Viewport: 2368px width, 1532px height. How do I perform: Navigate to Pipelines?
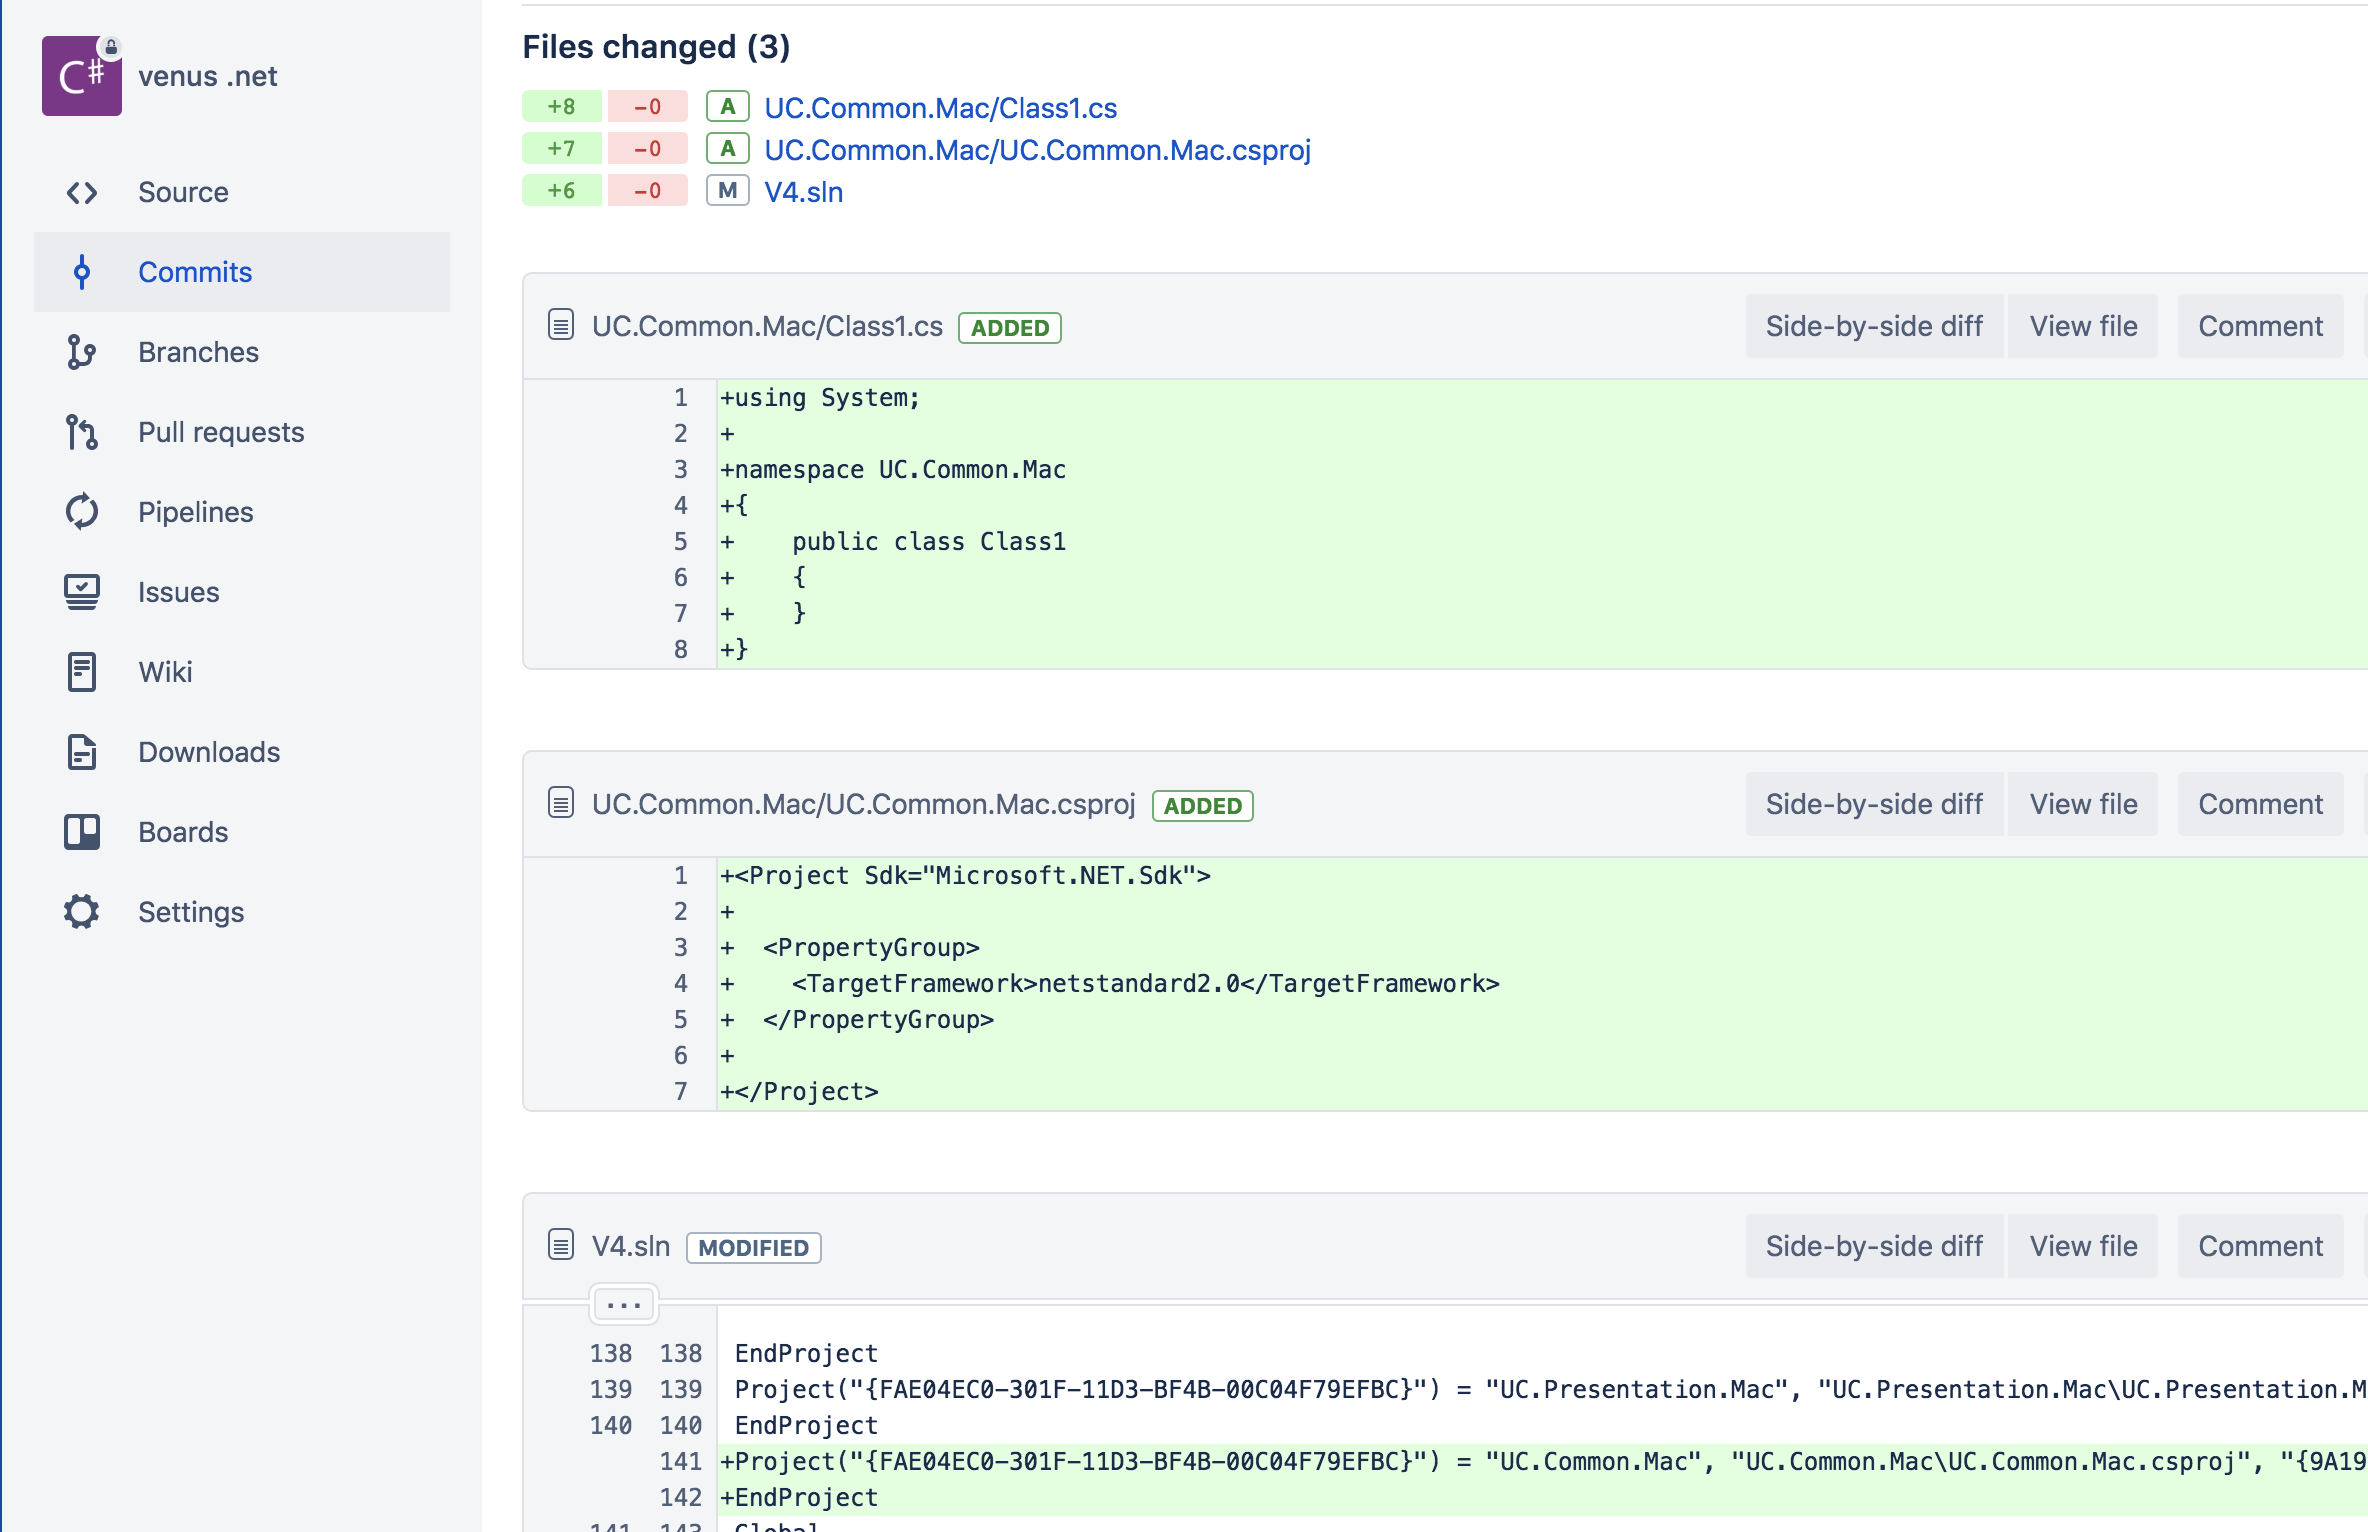click(x=242, y=512)
